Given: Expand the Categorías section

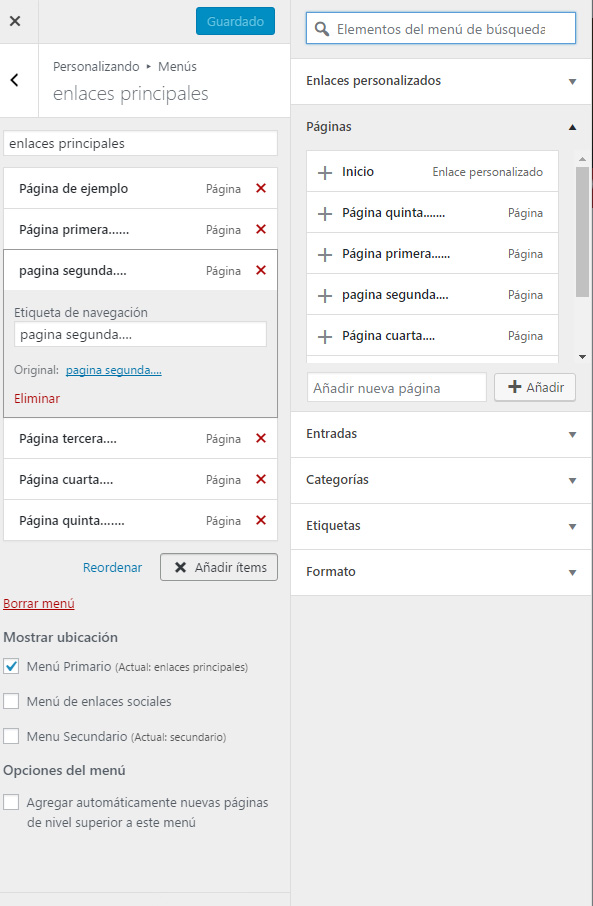Looking at the screenshot, I should tap(440, 480).
